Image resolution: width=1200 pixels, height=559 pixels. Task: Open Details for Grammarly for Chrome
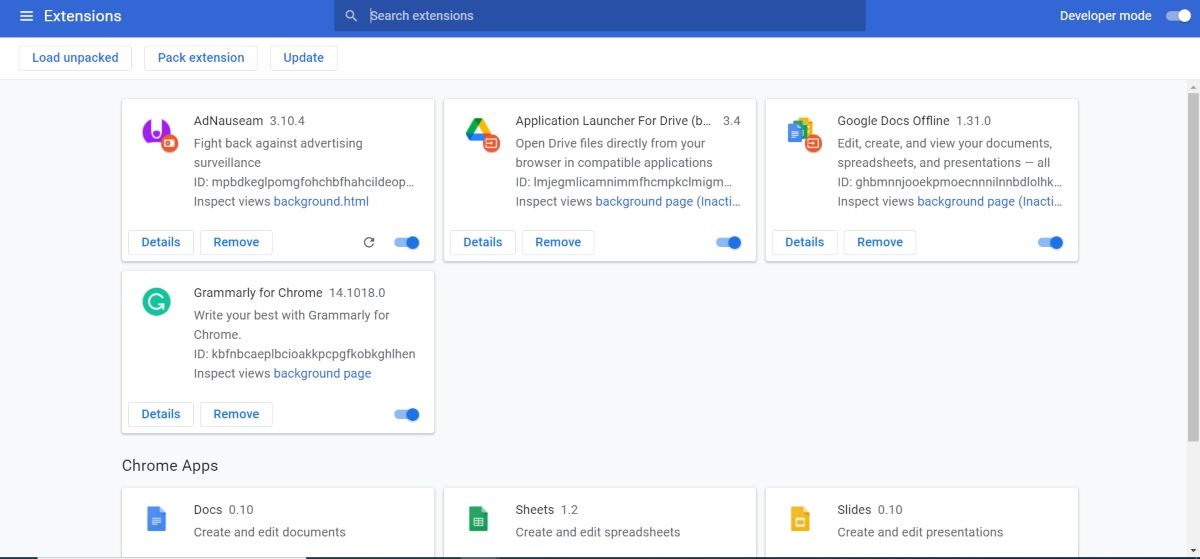tap(161, 414)
